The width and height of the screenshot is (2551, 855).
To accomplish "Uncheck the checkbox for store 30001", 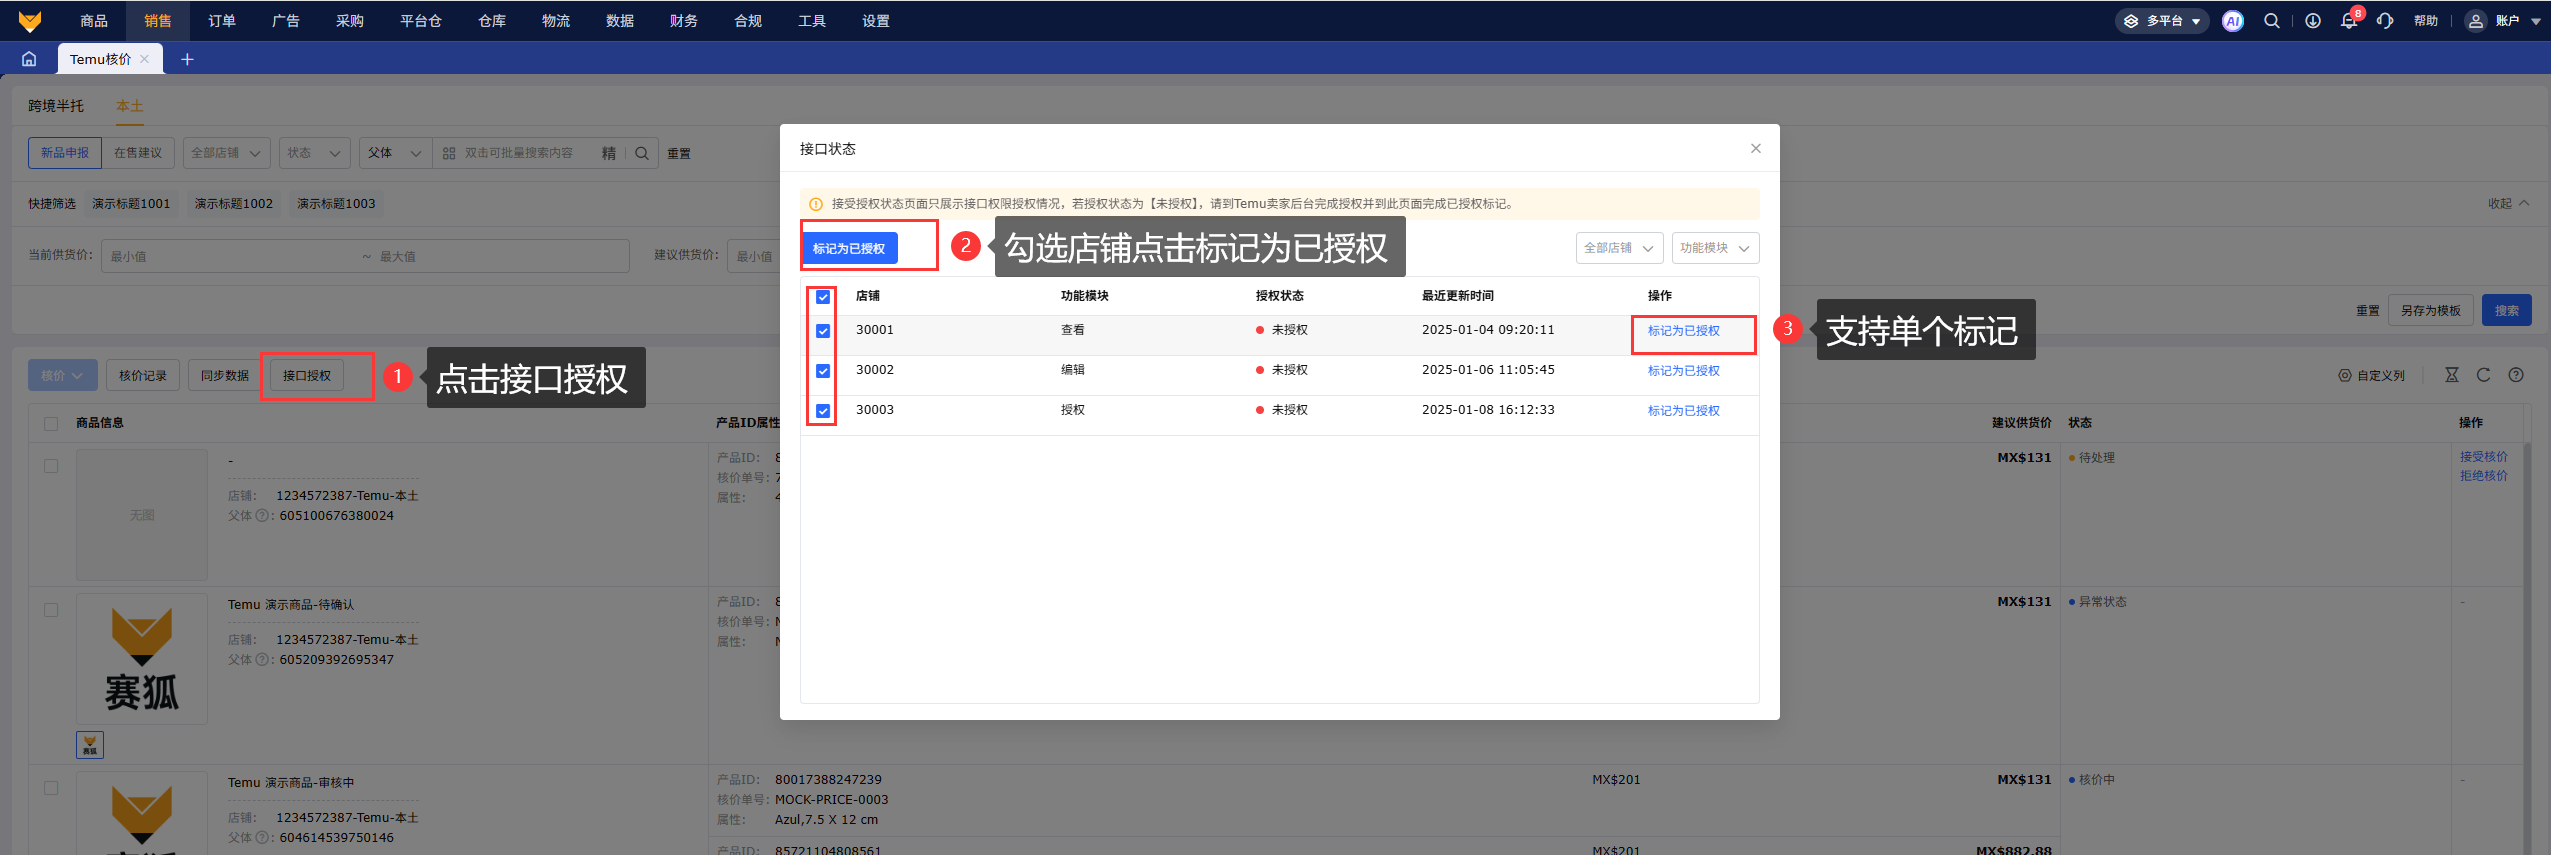I will 823,331.
